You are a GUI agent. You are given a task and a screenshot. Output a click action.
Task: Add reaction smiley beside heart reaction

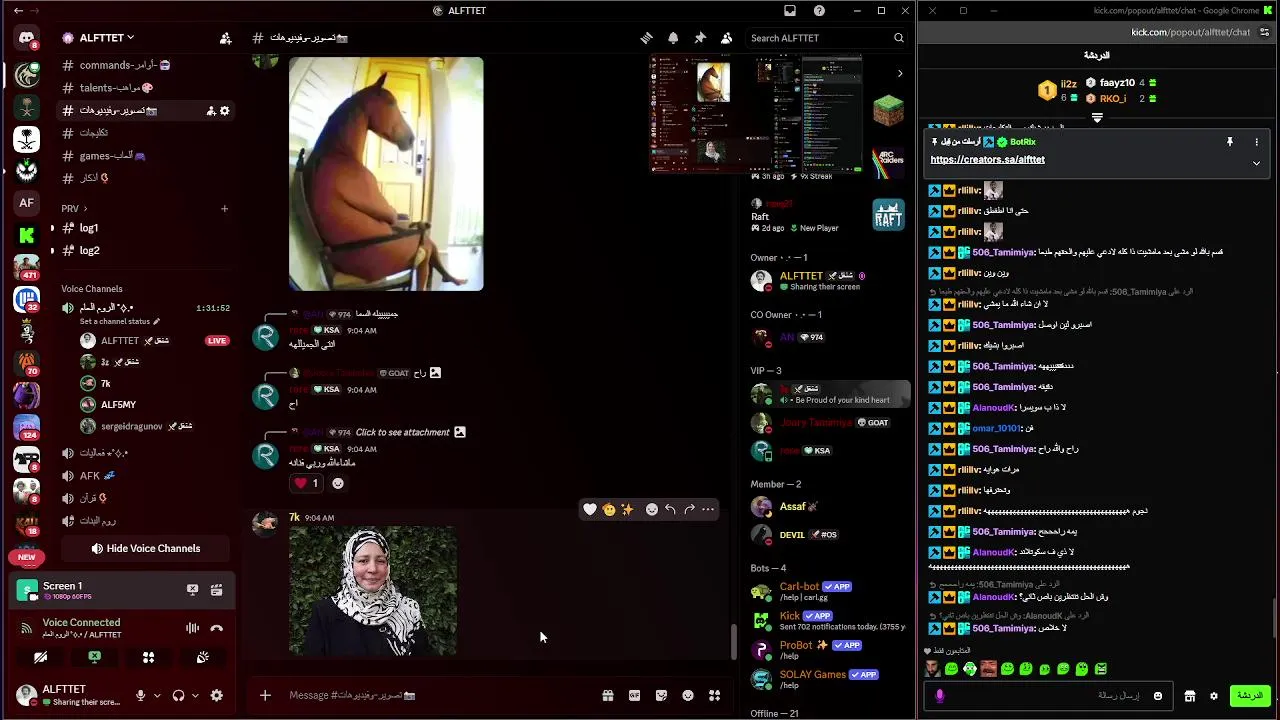tap(338, 483)
